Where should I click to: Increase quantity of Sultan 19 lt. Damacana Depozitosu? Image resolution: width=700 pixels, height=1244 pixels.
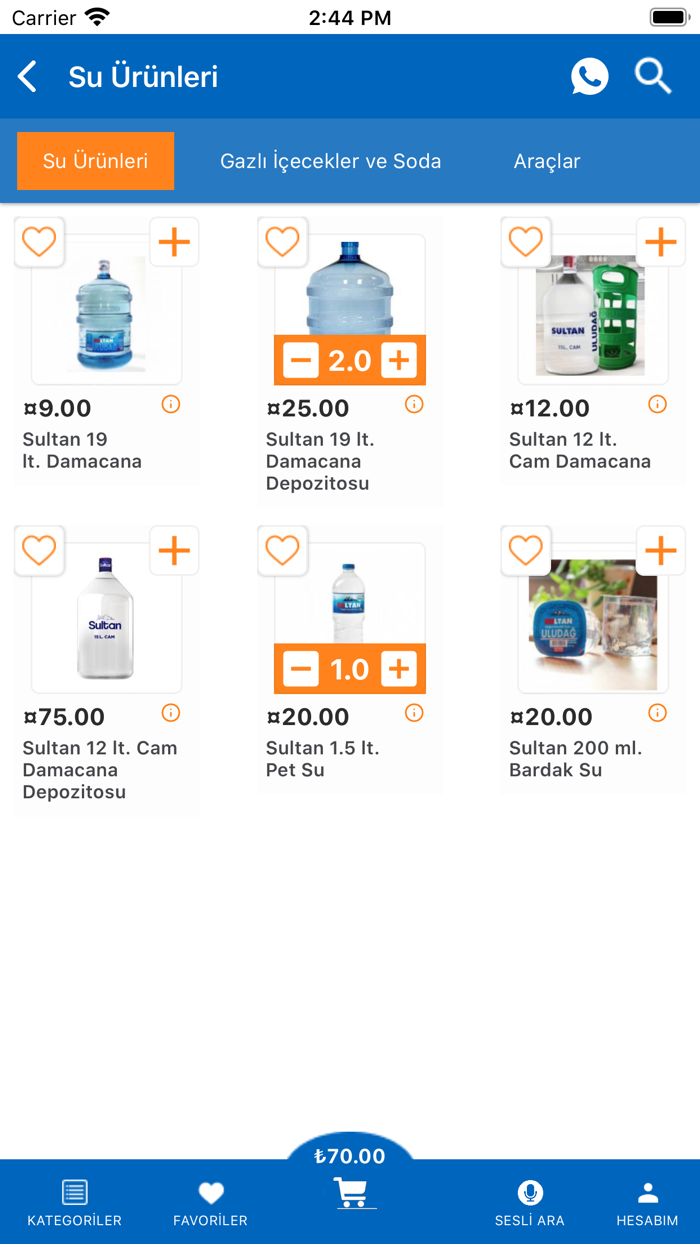pos(400,358)
